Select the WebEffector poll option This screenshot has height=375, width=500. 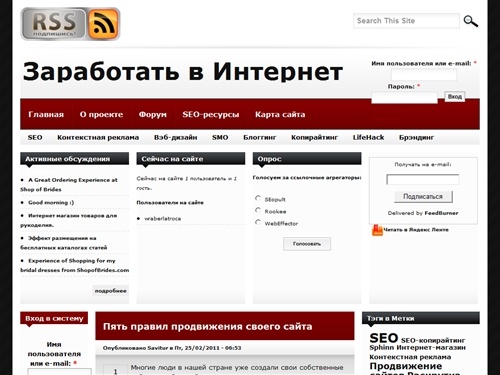(258, 222)
